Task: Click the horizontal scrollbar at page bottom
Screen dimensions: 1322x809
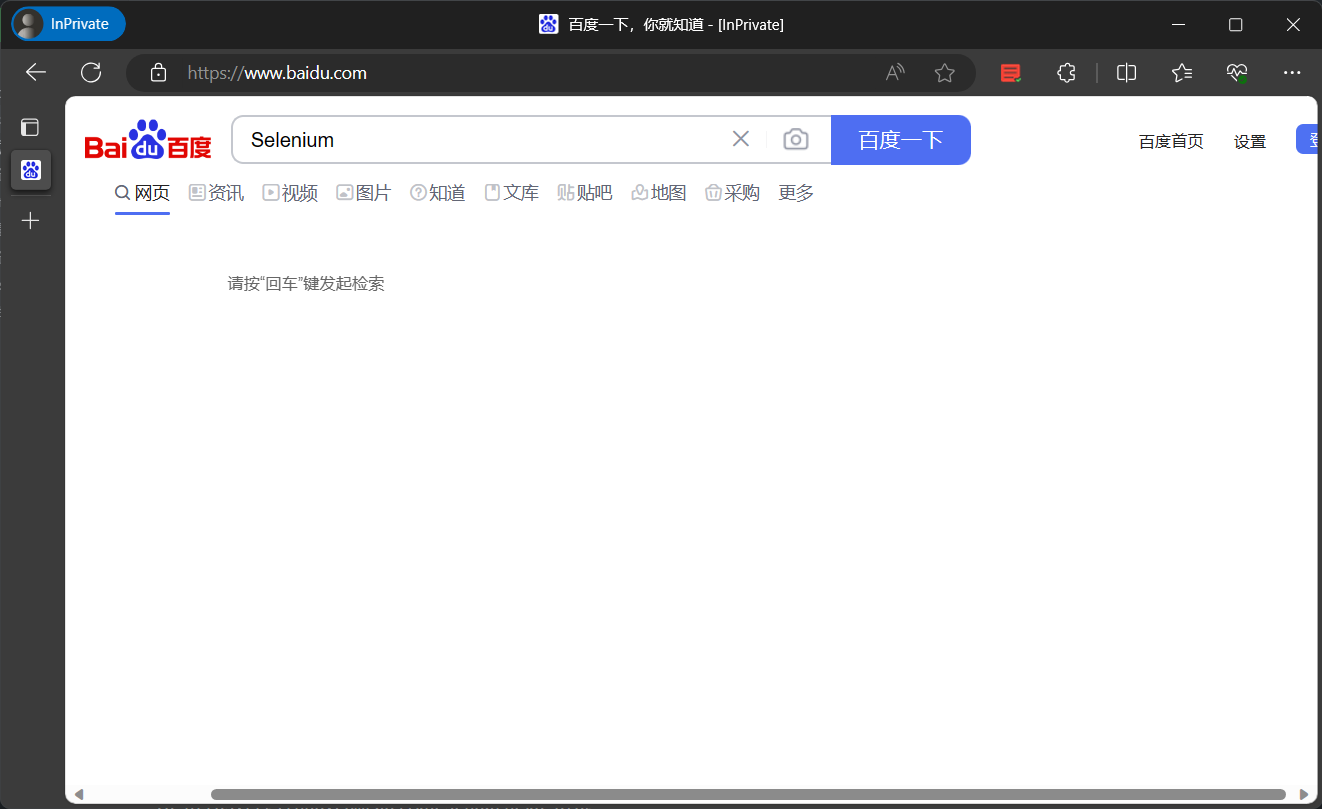Action: tap(748, 795)
